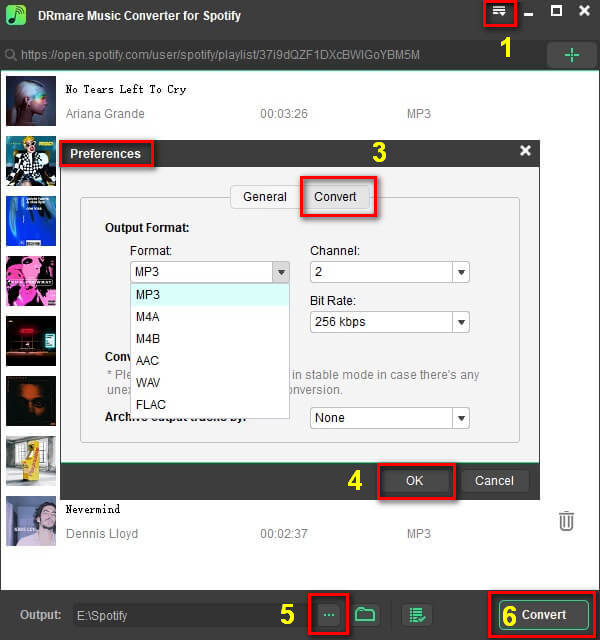
Task: Click the Nevermind album cover
Action: pyautogui.click(x=31, y=521)
